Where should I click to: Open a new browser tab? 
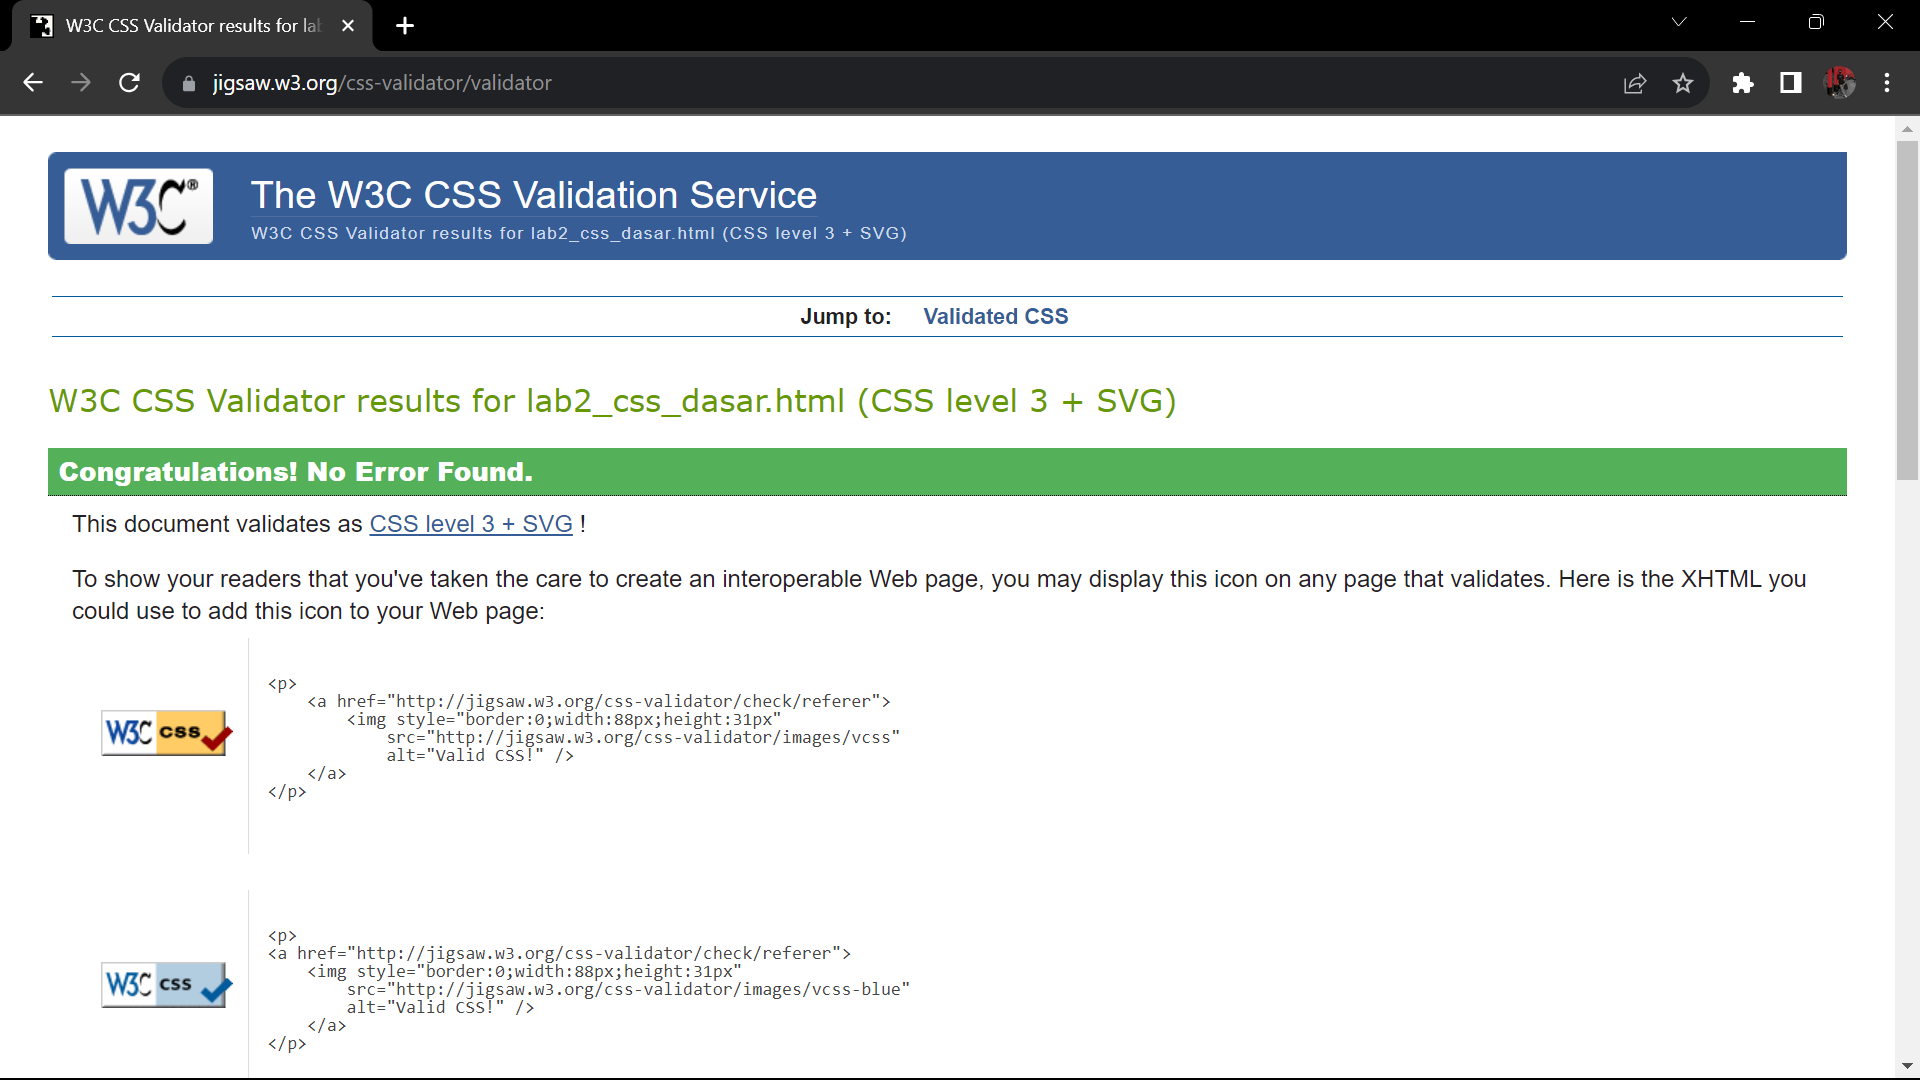point(405,26)
